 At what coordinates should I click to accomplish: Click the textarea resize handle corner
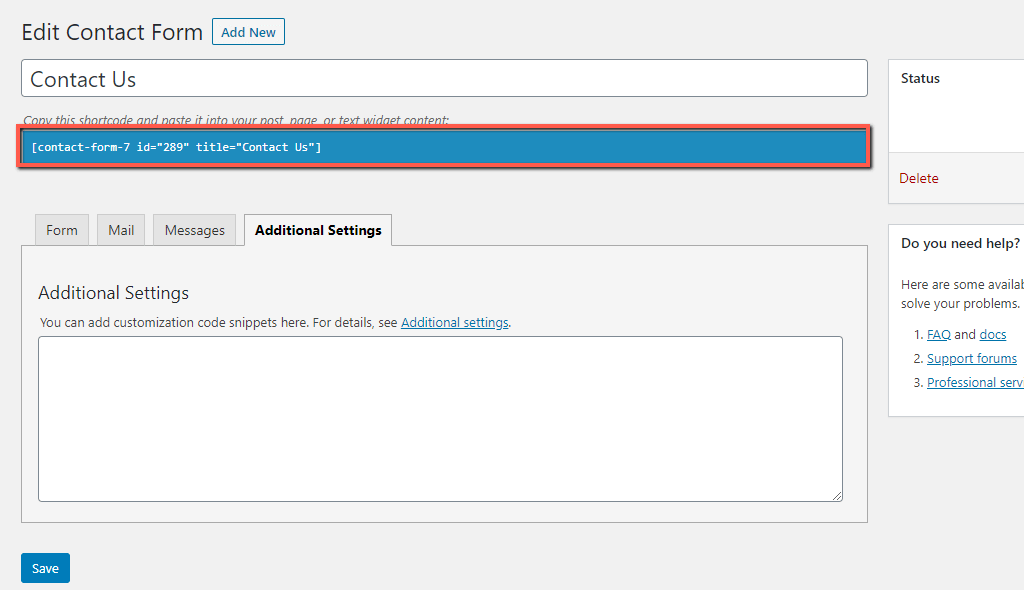click(x=837, y=496)
